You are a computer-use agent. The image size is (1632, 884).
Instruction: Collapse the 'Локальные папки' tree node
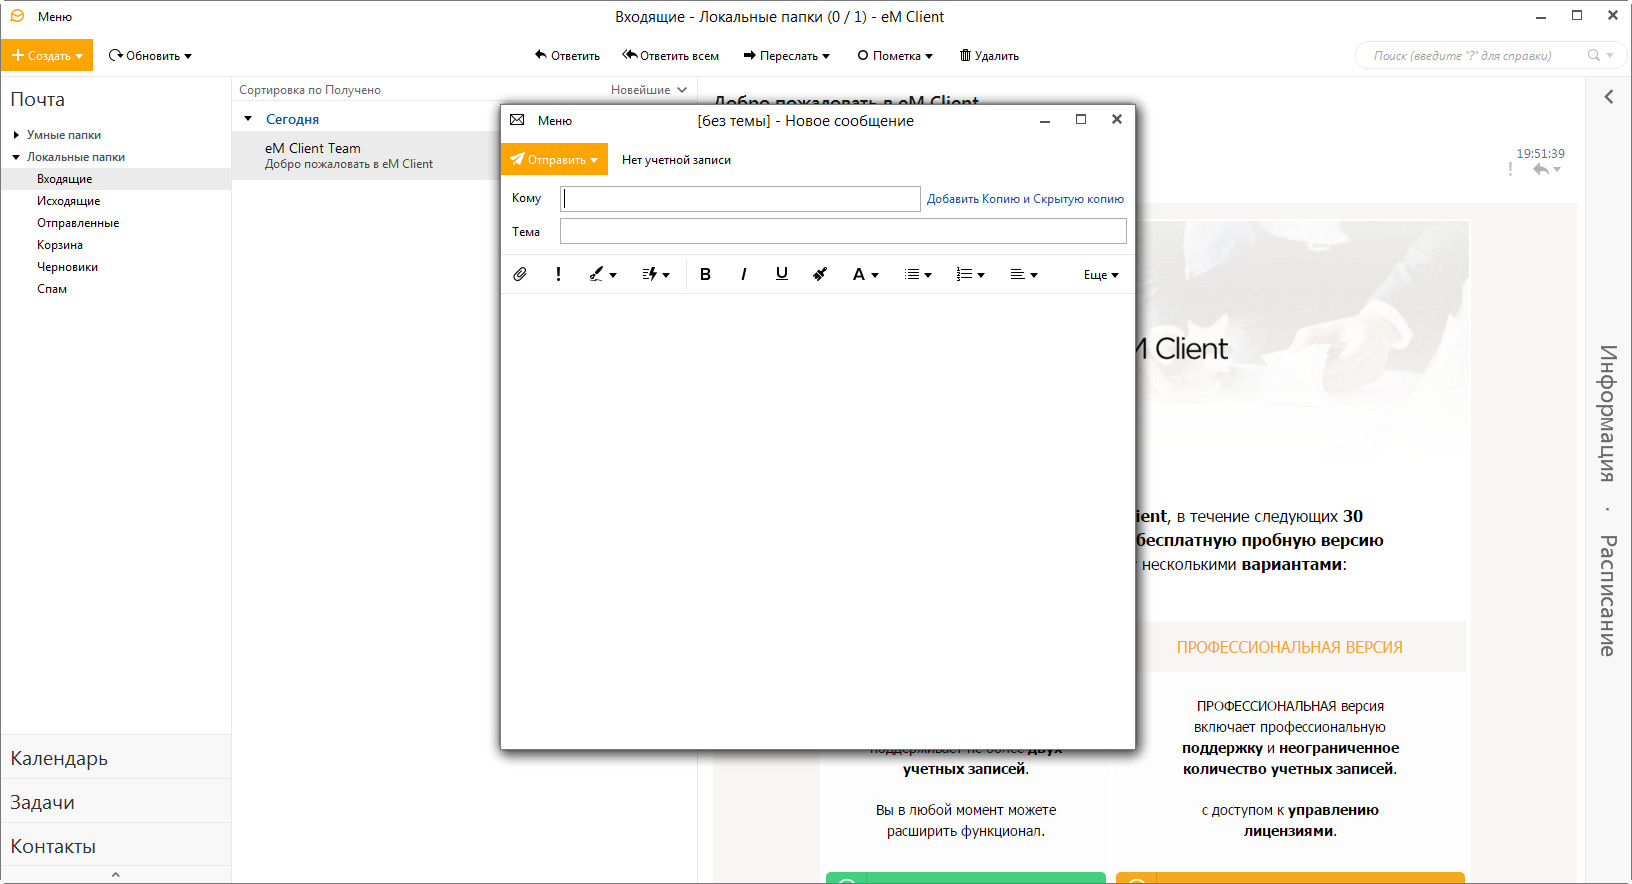tap(16, 157)
